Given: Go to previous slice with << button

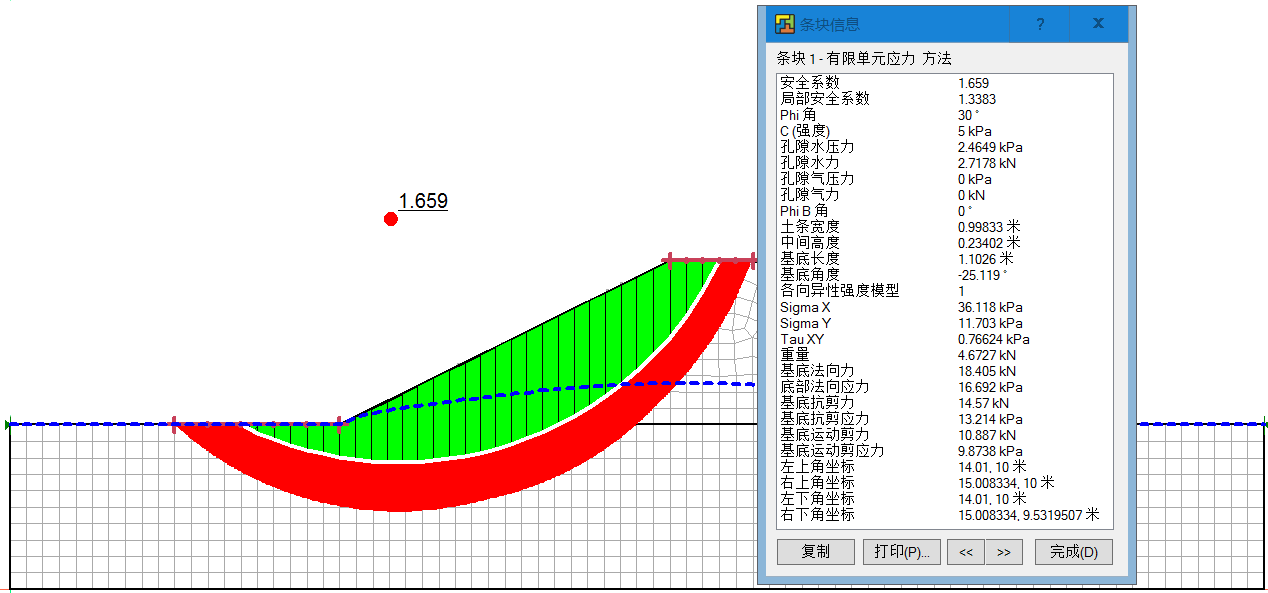Looking at the screenshot, I should (966, 552).
